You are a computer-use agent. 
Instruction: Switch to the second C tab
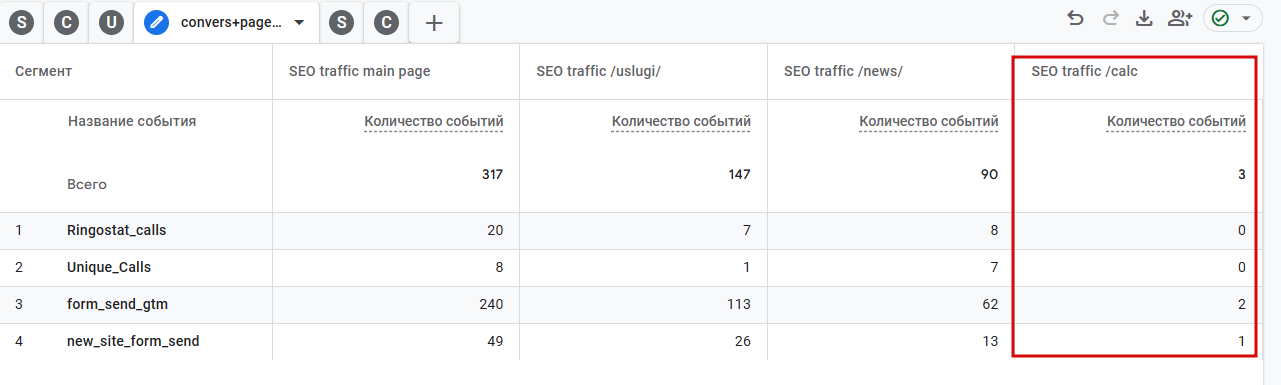(x=387, y=23)
